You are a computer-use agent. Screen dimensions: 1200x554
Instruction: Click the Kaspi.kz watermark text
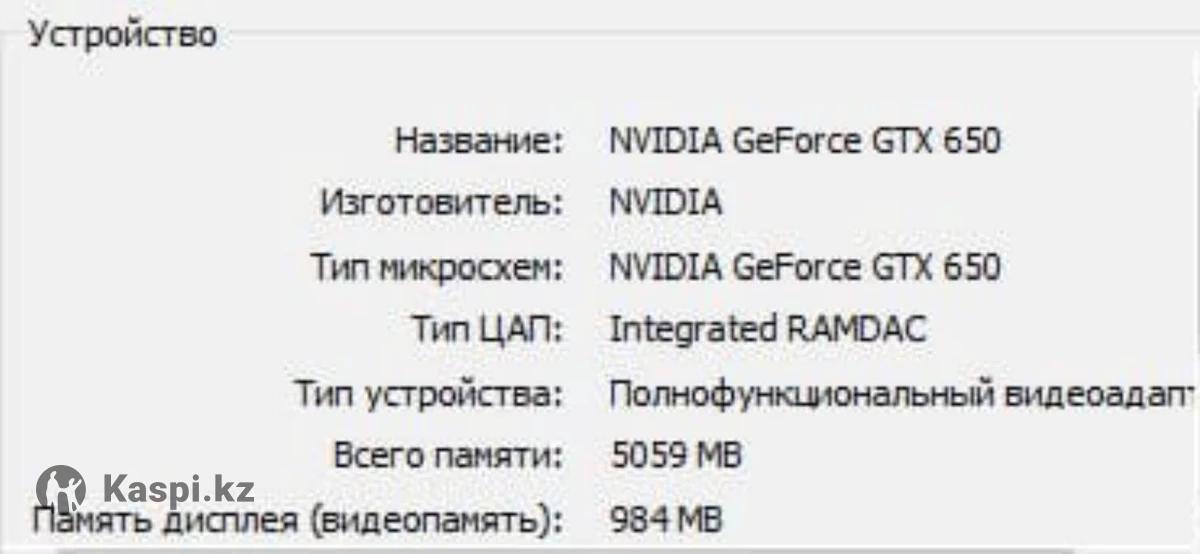pos(178,489)
